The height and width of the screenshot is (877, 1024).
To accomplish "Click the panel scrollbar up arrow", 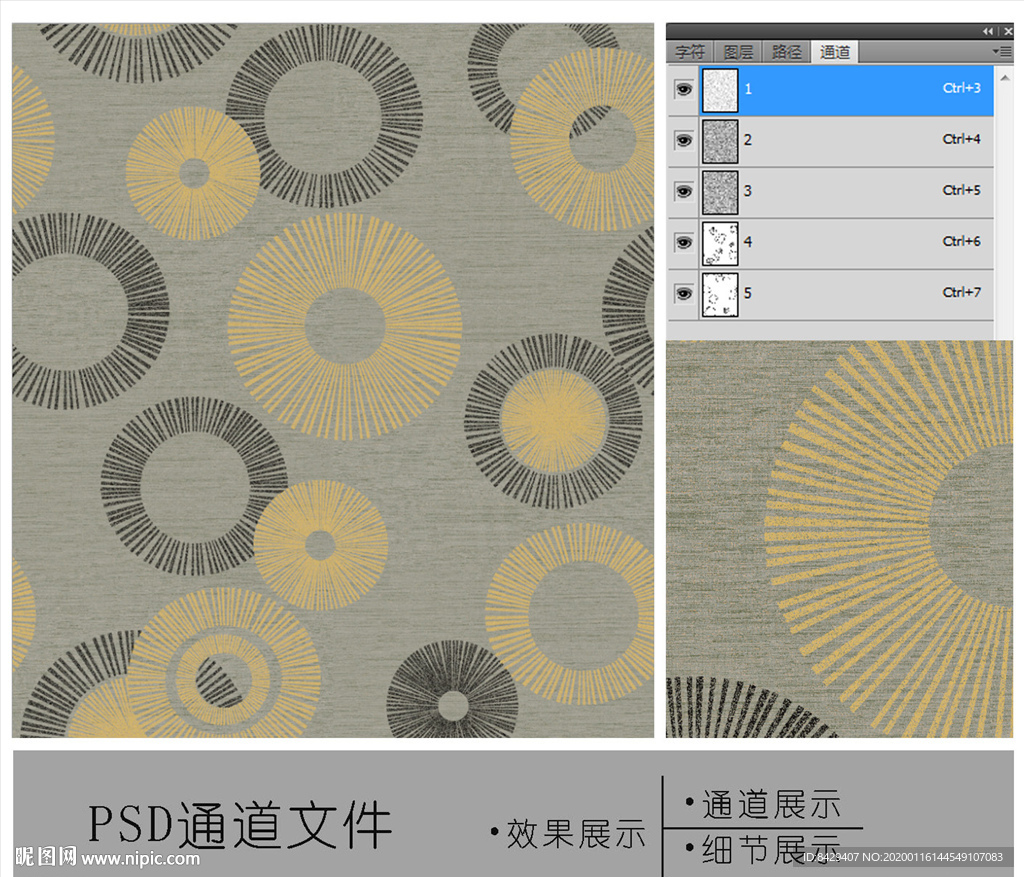I will tap(1004, 78).
